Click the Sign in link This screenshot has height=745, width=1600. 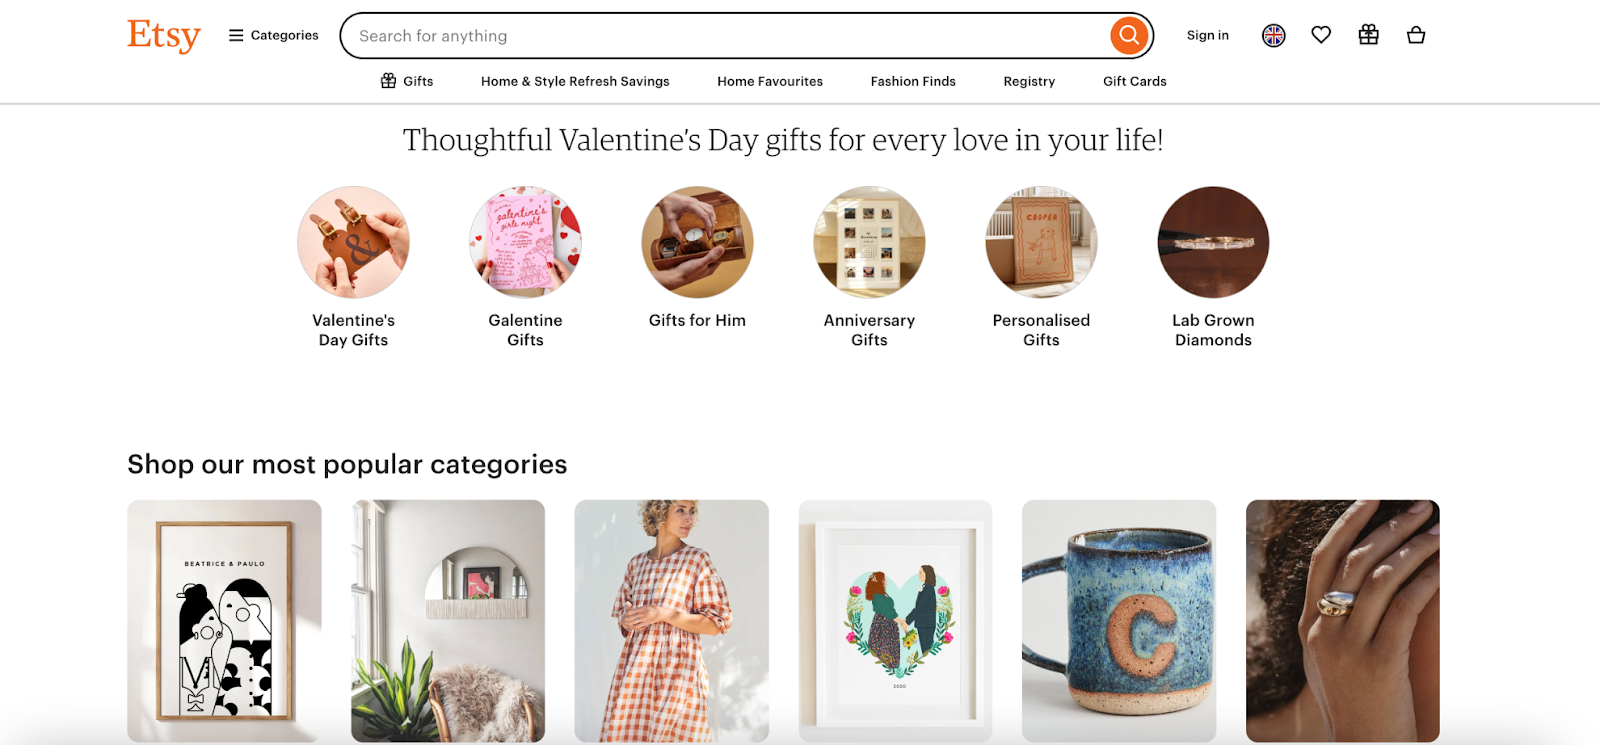pyautogui.click(x=1207, y=34)
